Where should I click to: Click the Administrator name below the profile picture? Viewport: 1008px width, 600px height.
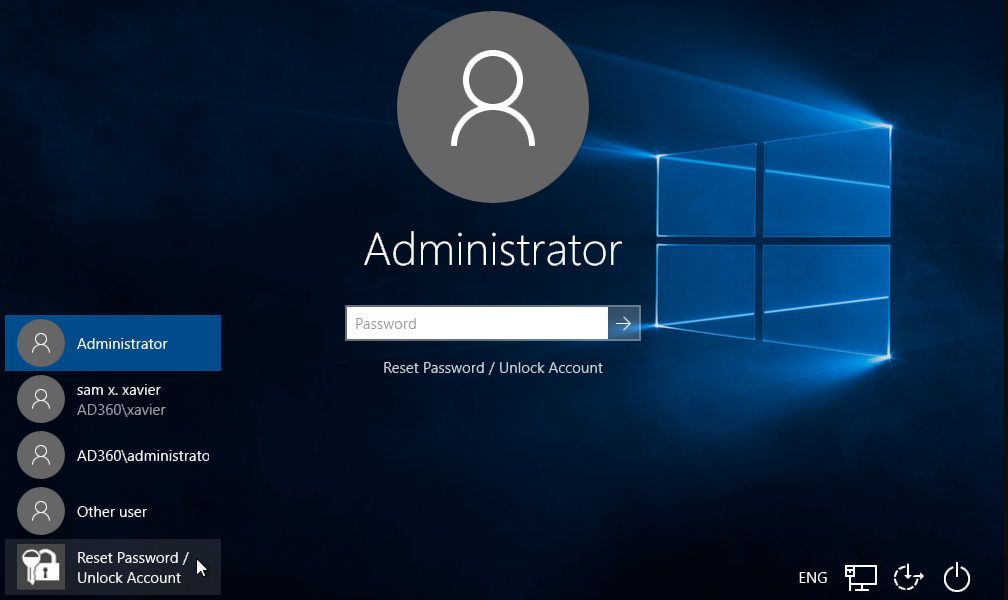tap(492, 250)
